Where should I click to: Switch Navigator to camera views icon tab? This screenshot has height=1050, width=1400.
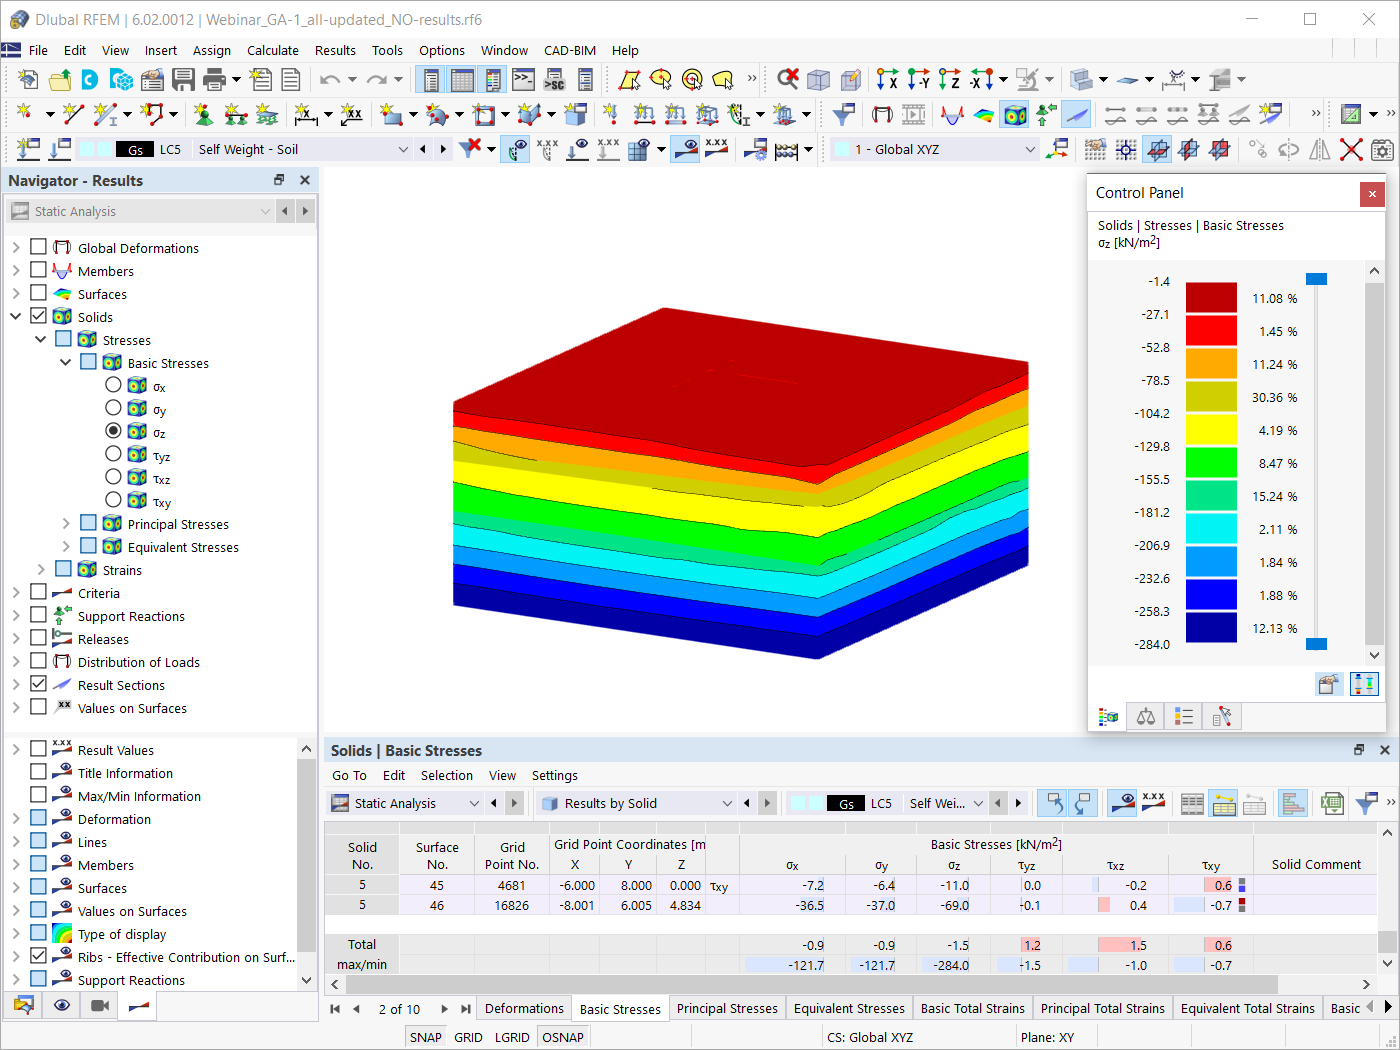coord(100,1005)
